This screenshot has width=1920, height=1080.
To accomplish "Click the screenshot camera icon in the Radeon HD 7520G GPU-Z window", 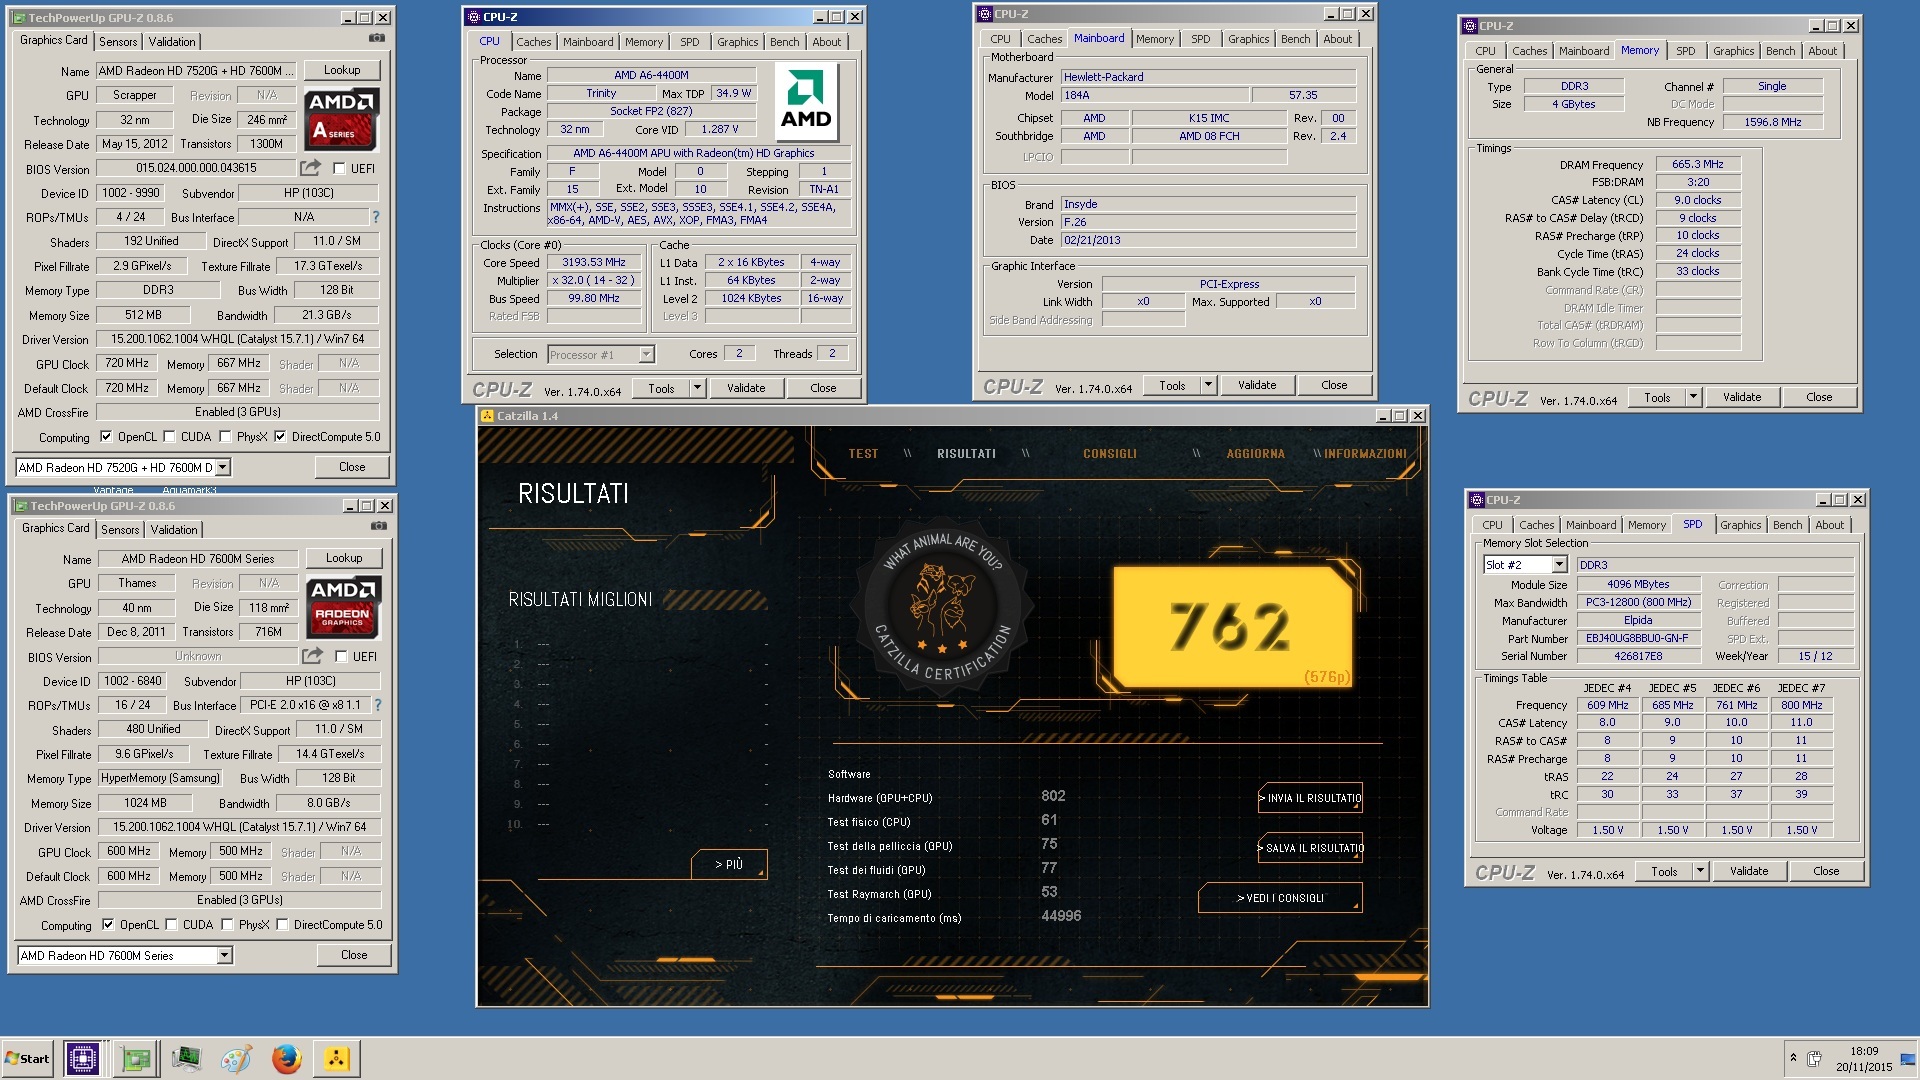I will pyautogui.click(x=377, y=39).
